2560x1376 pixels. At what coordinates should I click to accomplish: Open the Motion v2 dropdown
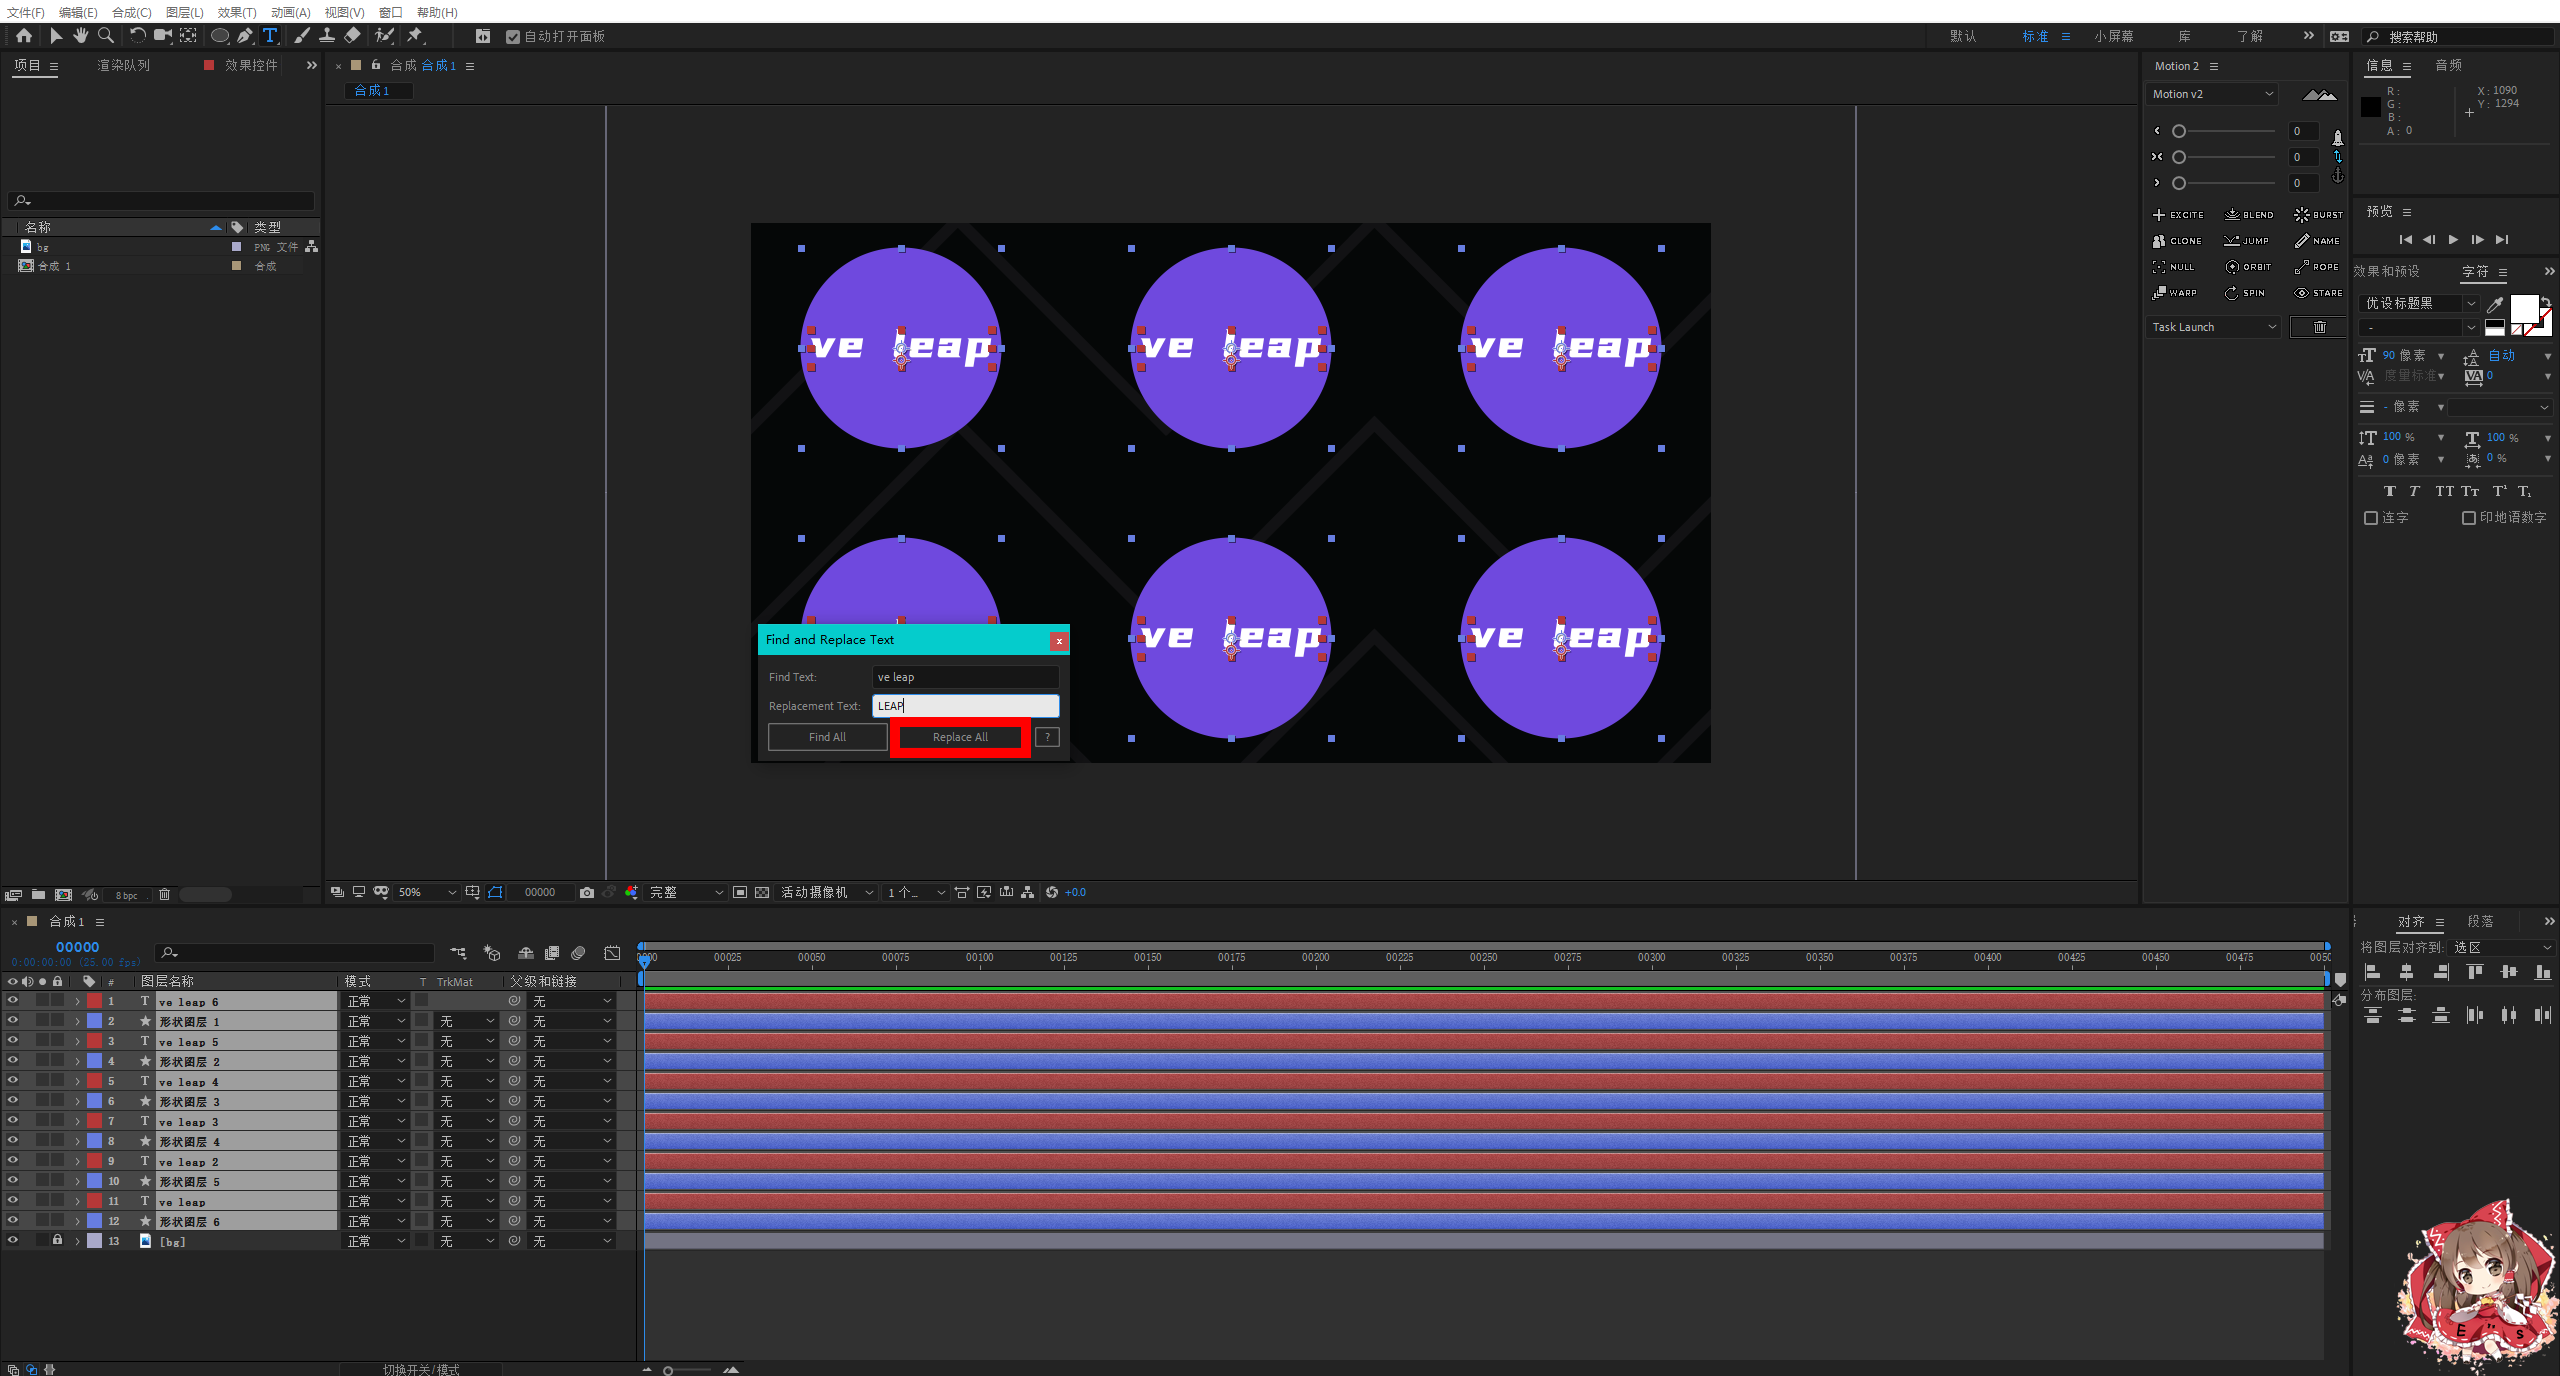(2211, 94)
